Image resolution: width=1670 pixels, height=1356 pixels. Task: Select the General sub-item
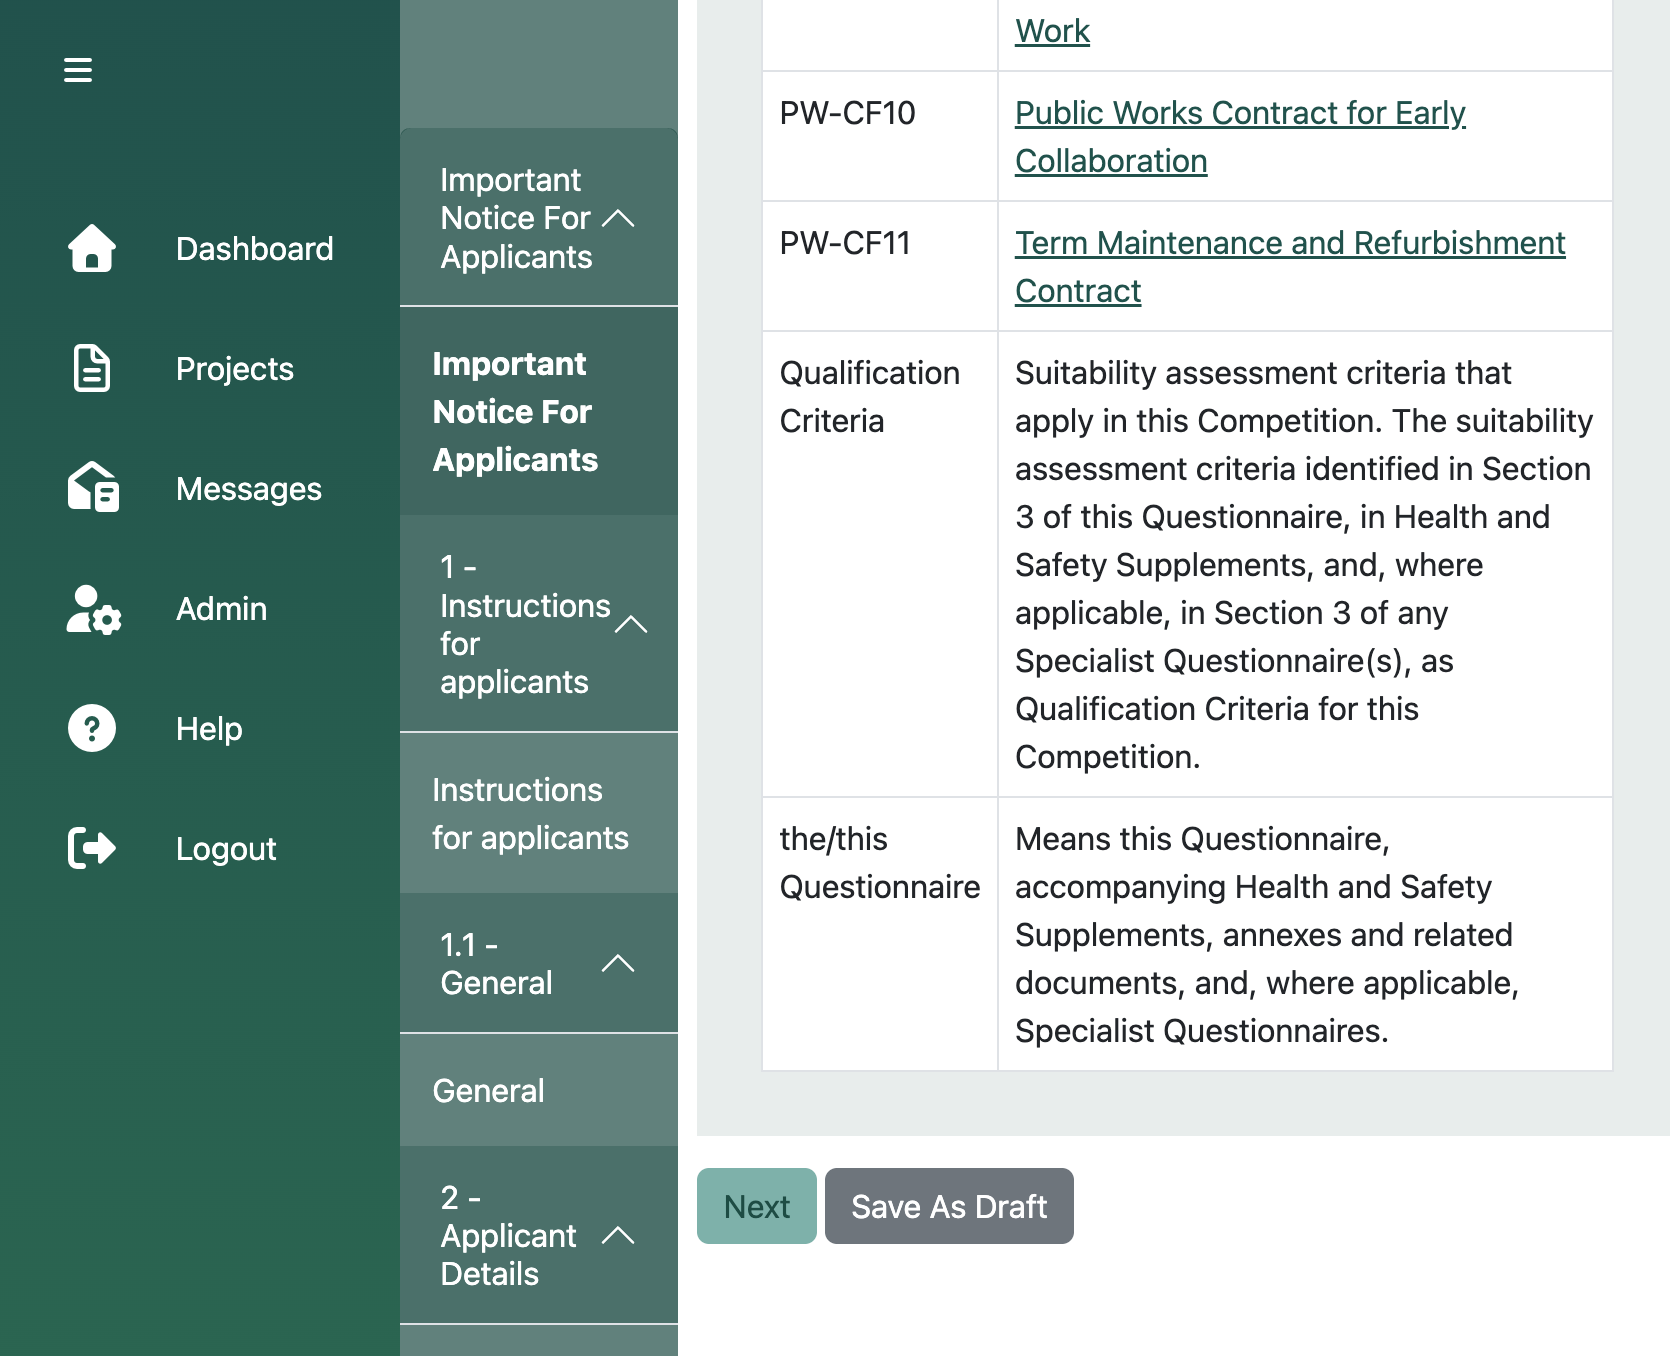(539, 1091)
